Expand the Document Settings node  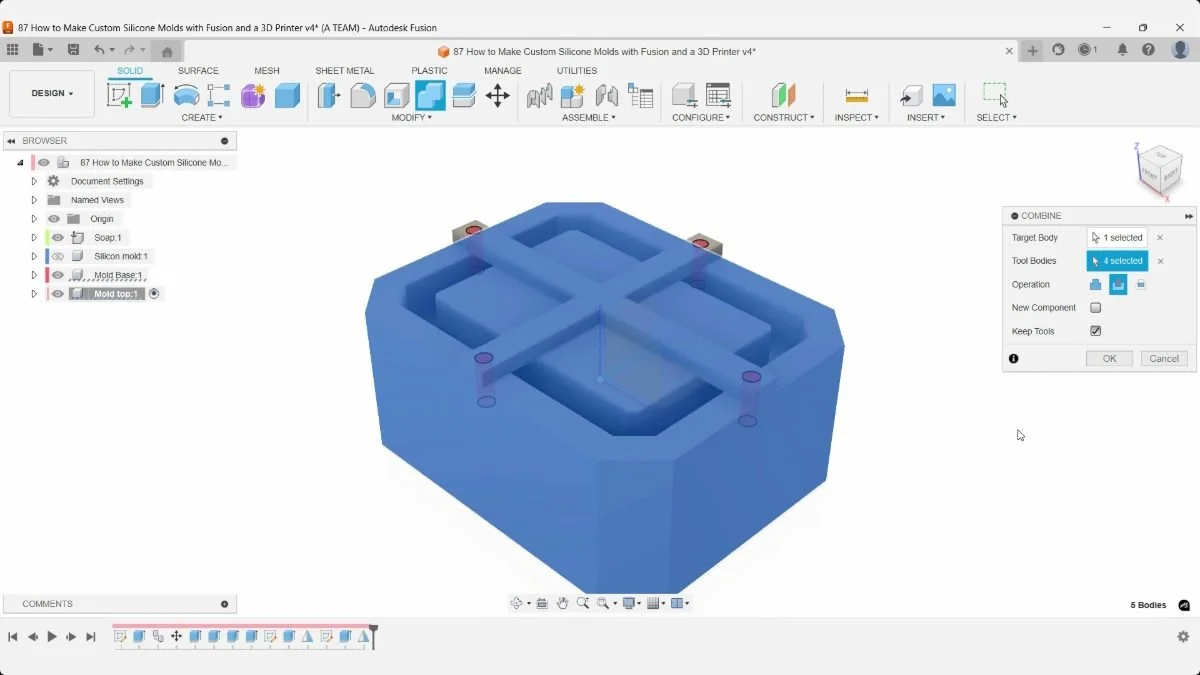point(34,181)
